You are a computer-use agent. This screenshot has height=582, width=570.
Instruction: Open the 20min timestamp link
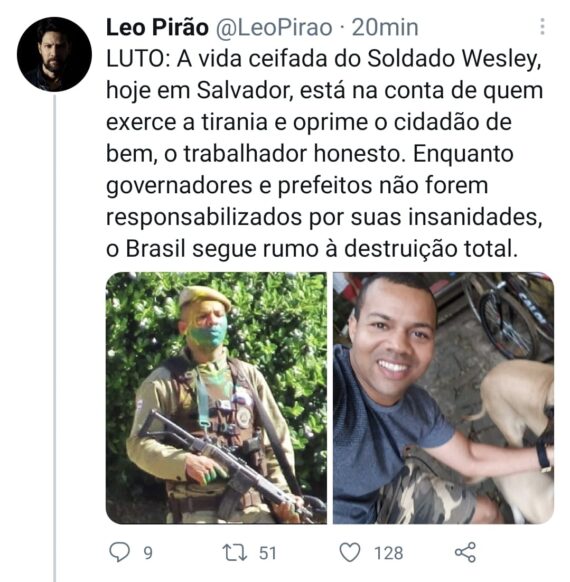[x=385, y=28]
